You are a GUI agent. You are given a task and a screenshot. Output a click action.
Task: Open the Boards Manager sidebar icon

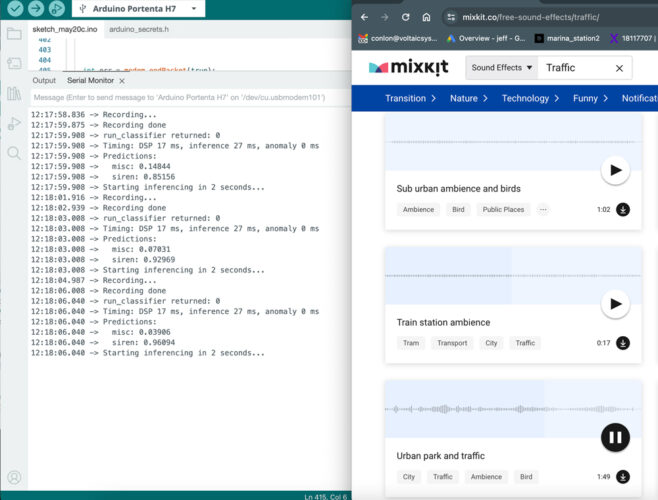coord(14,63)
